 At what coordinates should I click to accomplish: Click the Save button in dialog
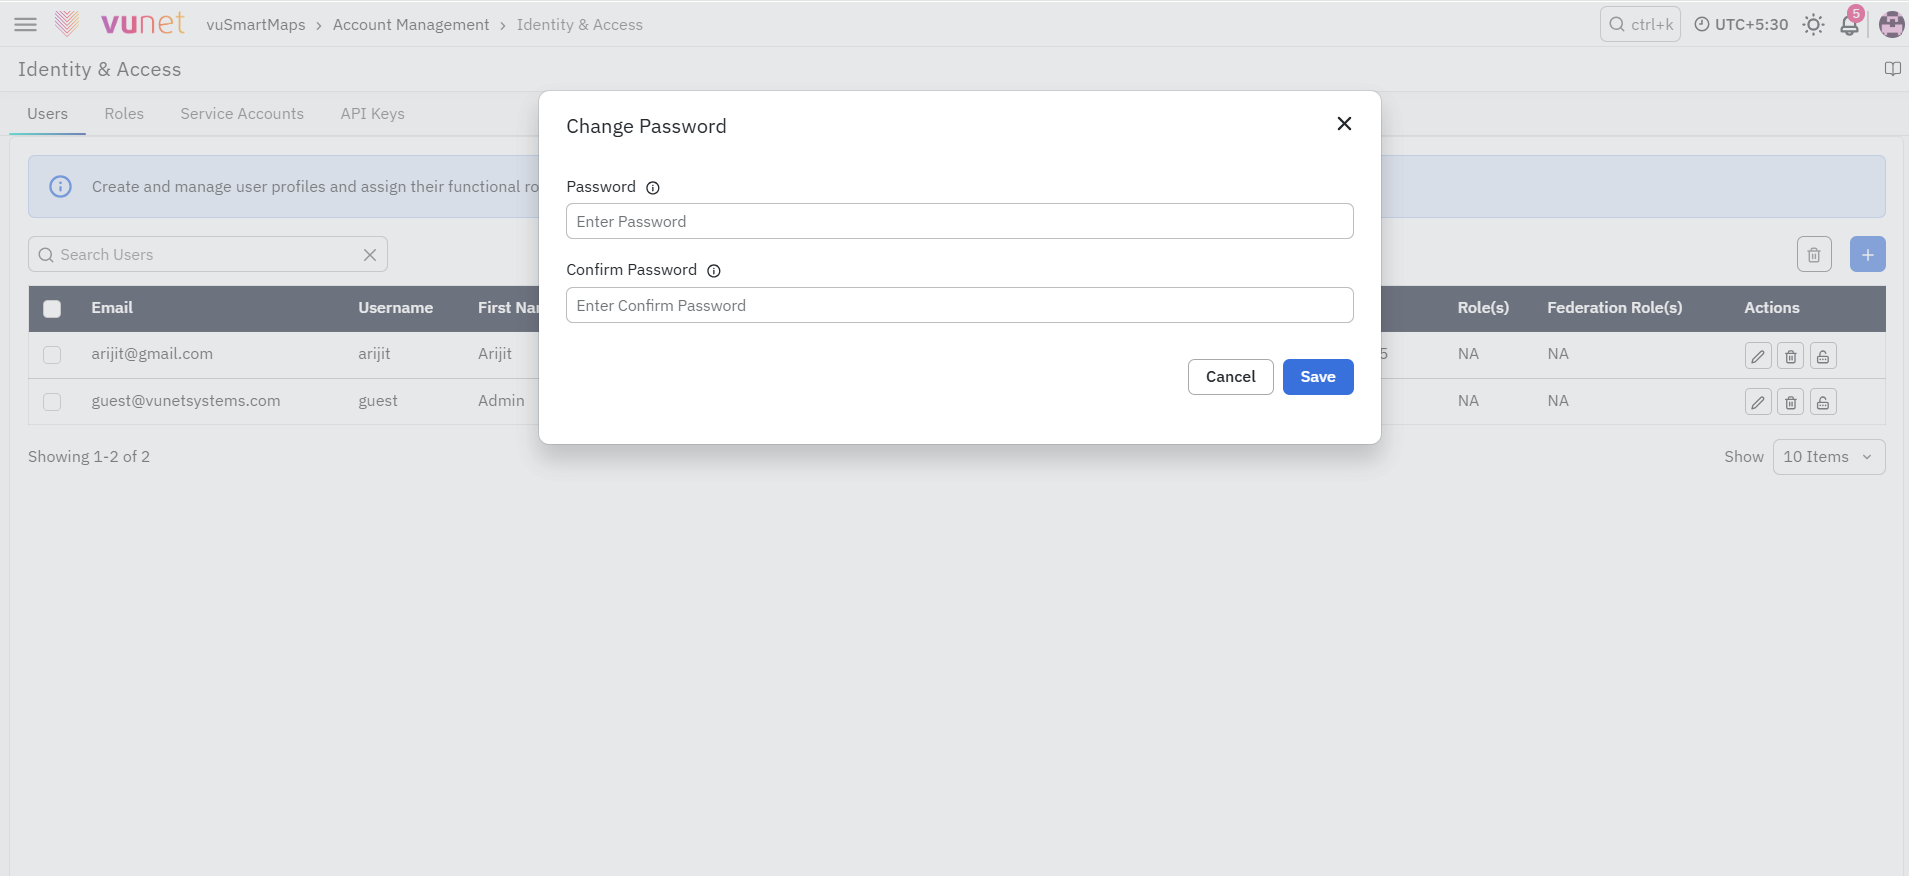[x=1318, y=377]
